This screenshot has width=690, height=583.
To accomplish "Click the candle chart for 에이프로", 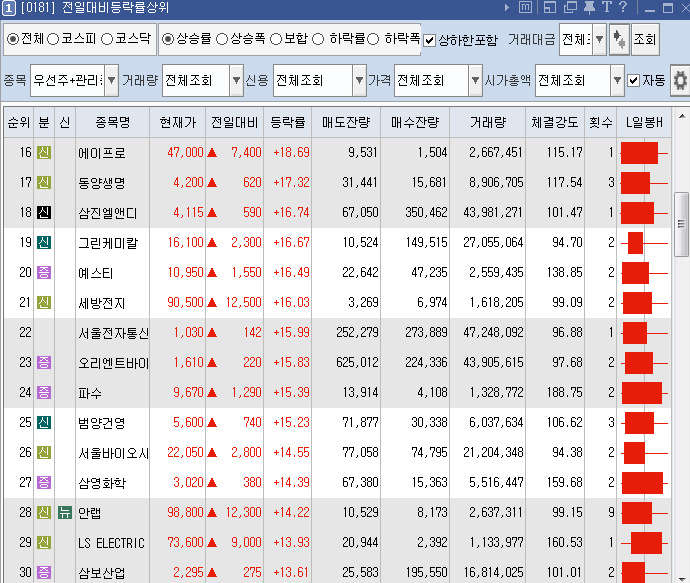I will point(644,153).
